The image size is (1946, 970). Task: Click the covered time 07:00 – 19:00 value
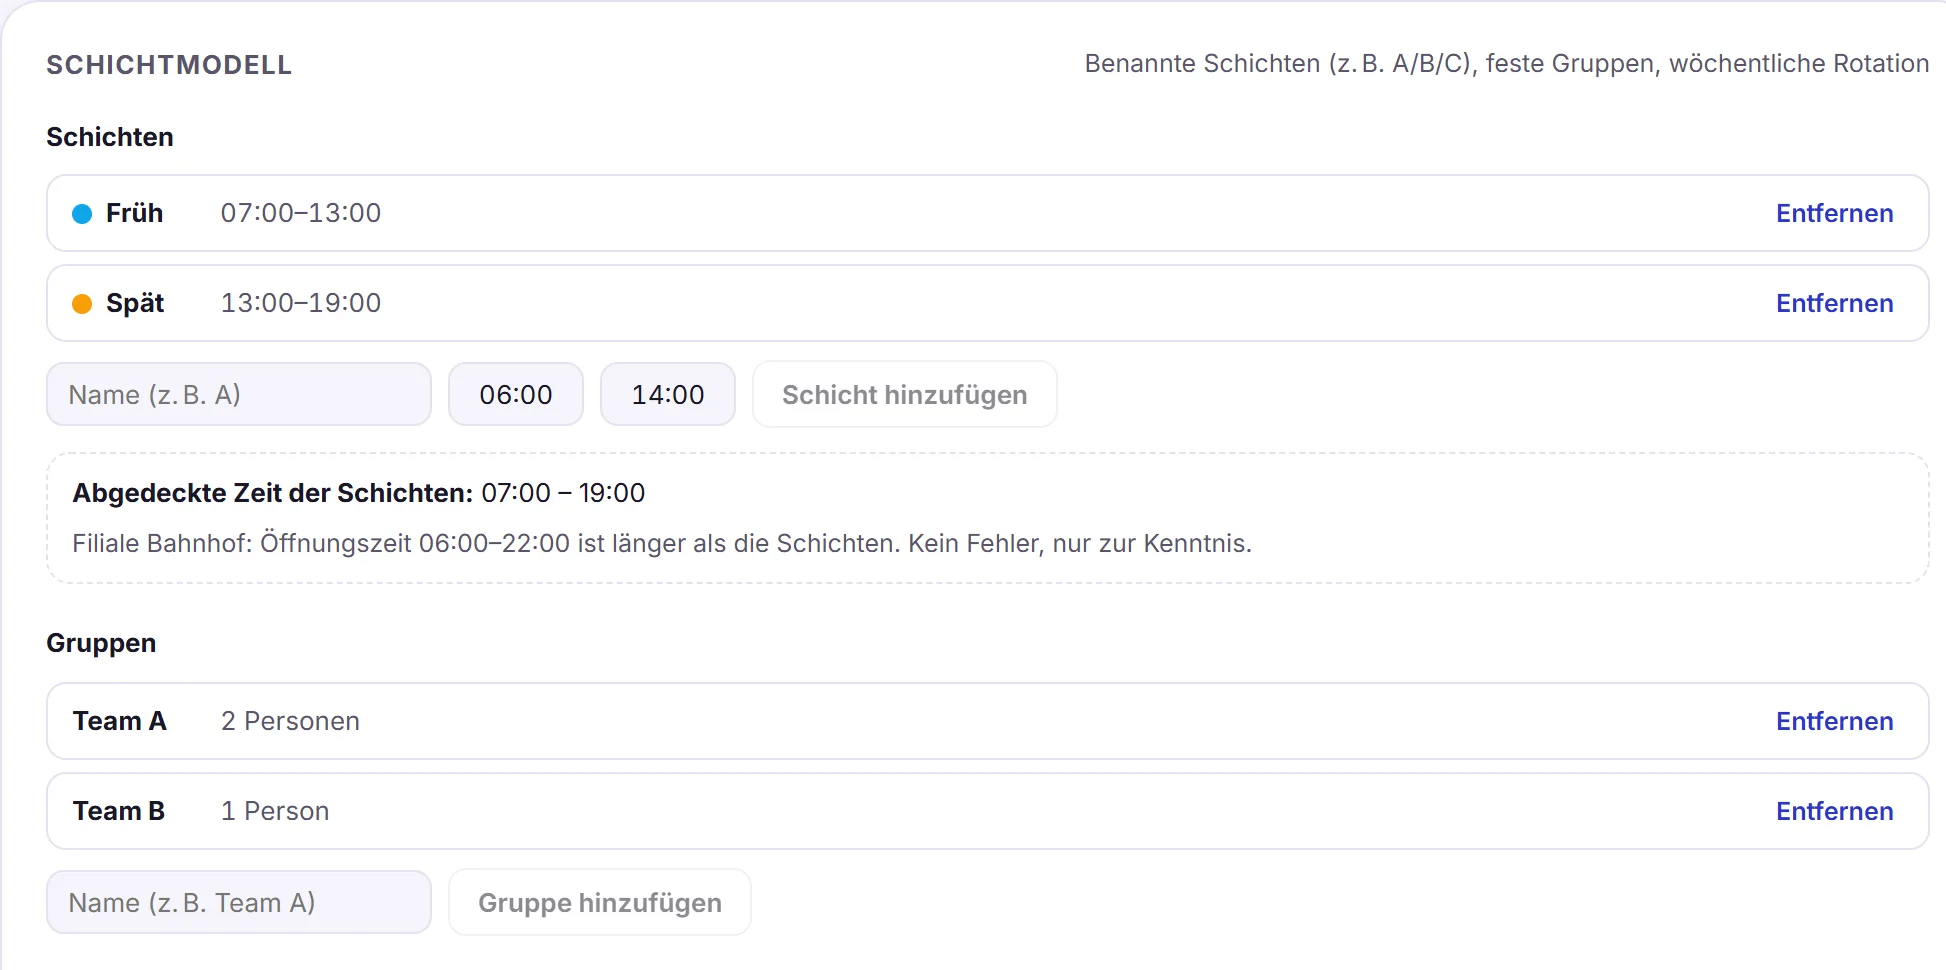tap(563, 493)
